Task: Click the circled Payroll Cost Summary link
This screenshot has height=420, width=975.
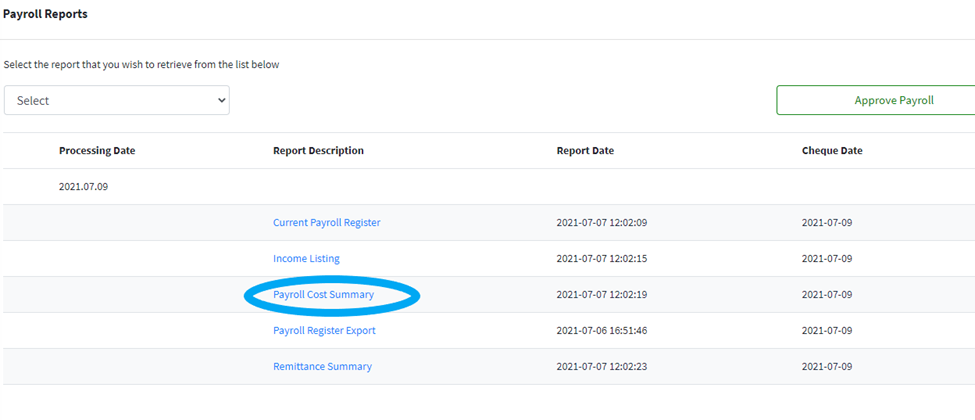Action: [x=323, y=295]
